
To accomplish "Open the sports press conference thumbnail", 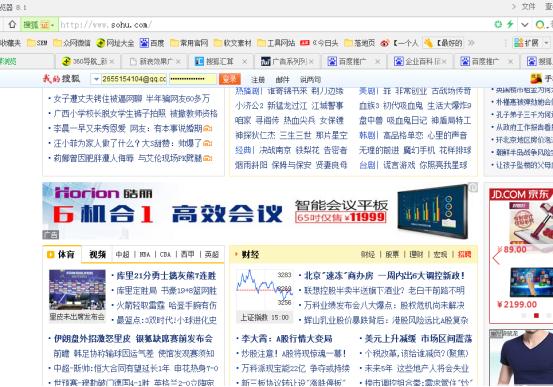I will 77,290.
